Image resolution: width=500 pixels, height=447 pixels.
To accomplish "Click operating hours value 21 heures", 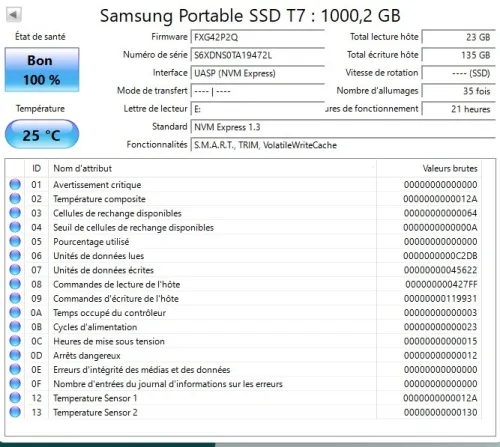I will pyautogui.click(x=458, y=109).
